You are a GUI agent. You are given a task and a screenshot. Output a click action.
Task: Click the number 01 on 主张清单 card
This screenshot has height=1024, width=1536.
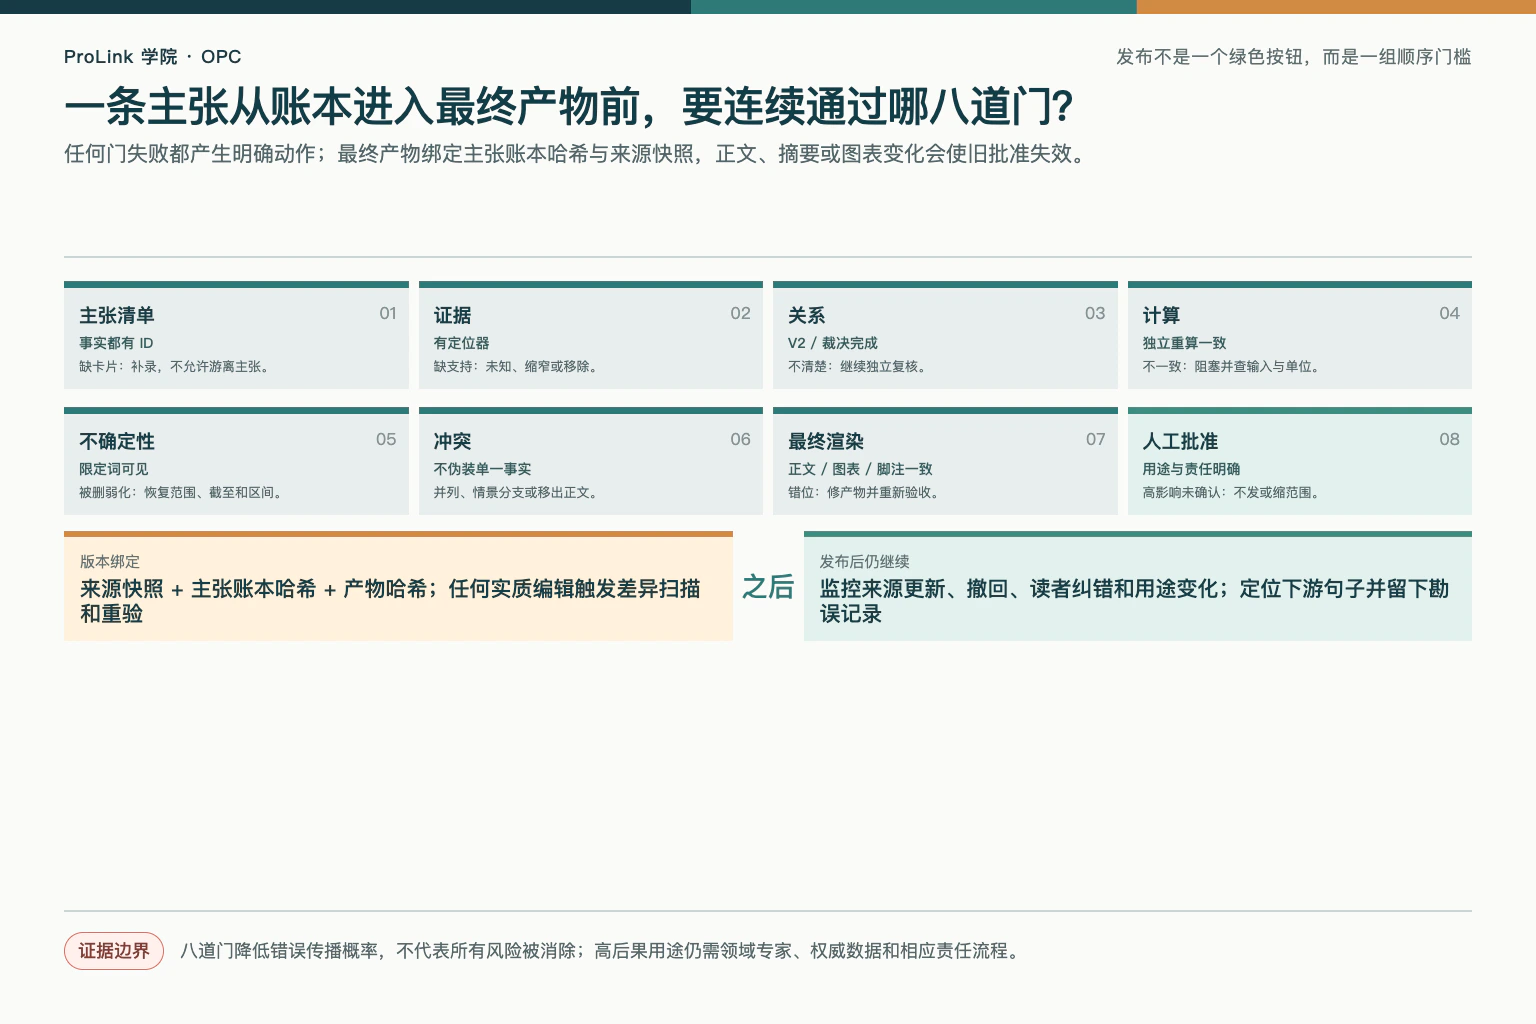388,314
